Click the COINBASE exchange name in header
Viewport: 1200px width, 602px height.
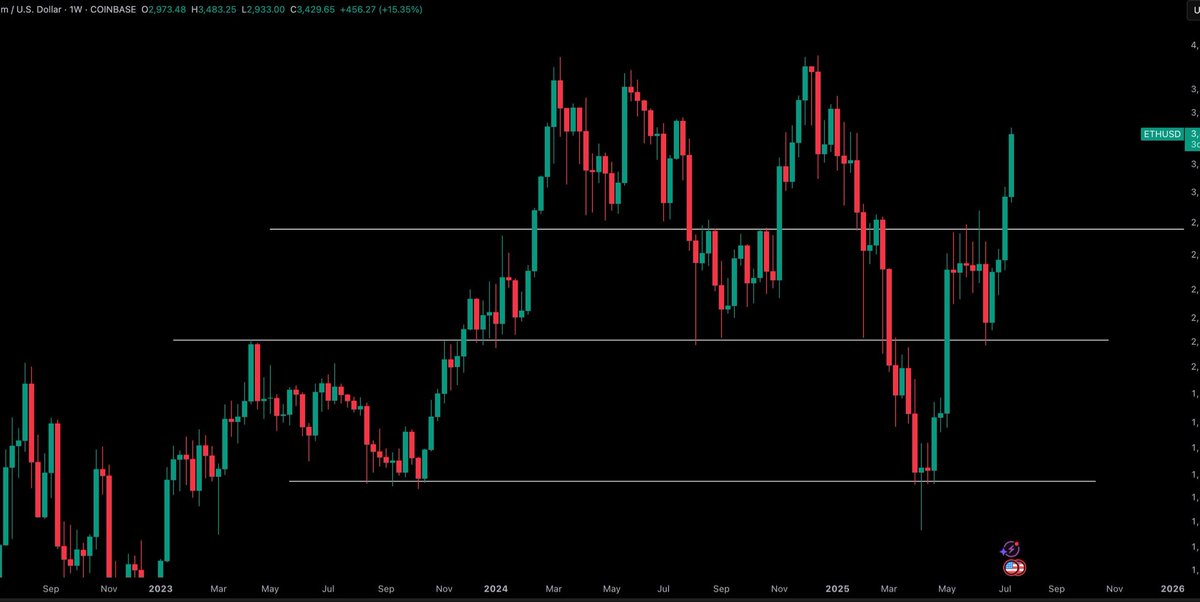[x=114, y=9]
